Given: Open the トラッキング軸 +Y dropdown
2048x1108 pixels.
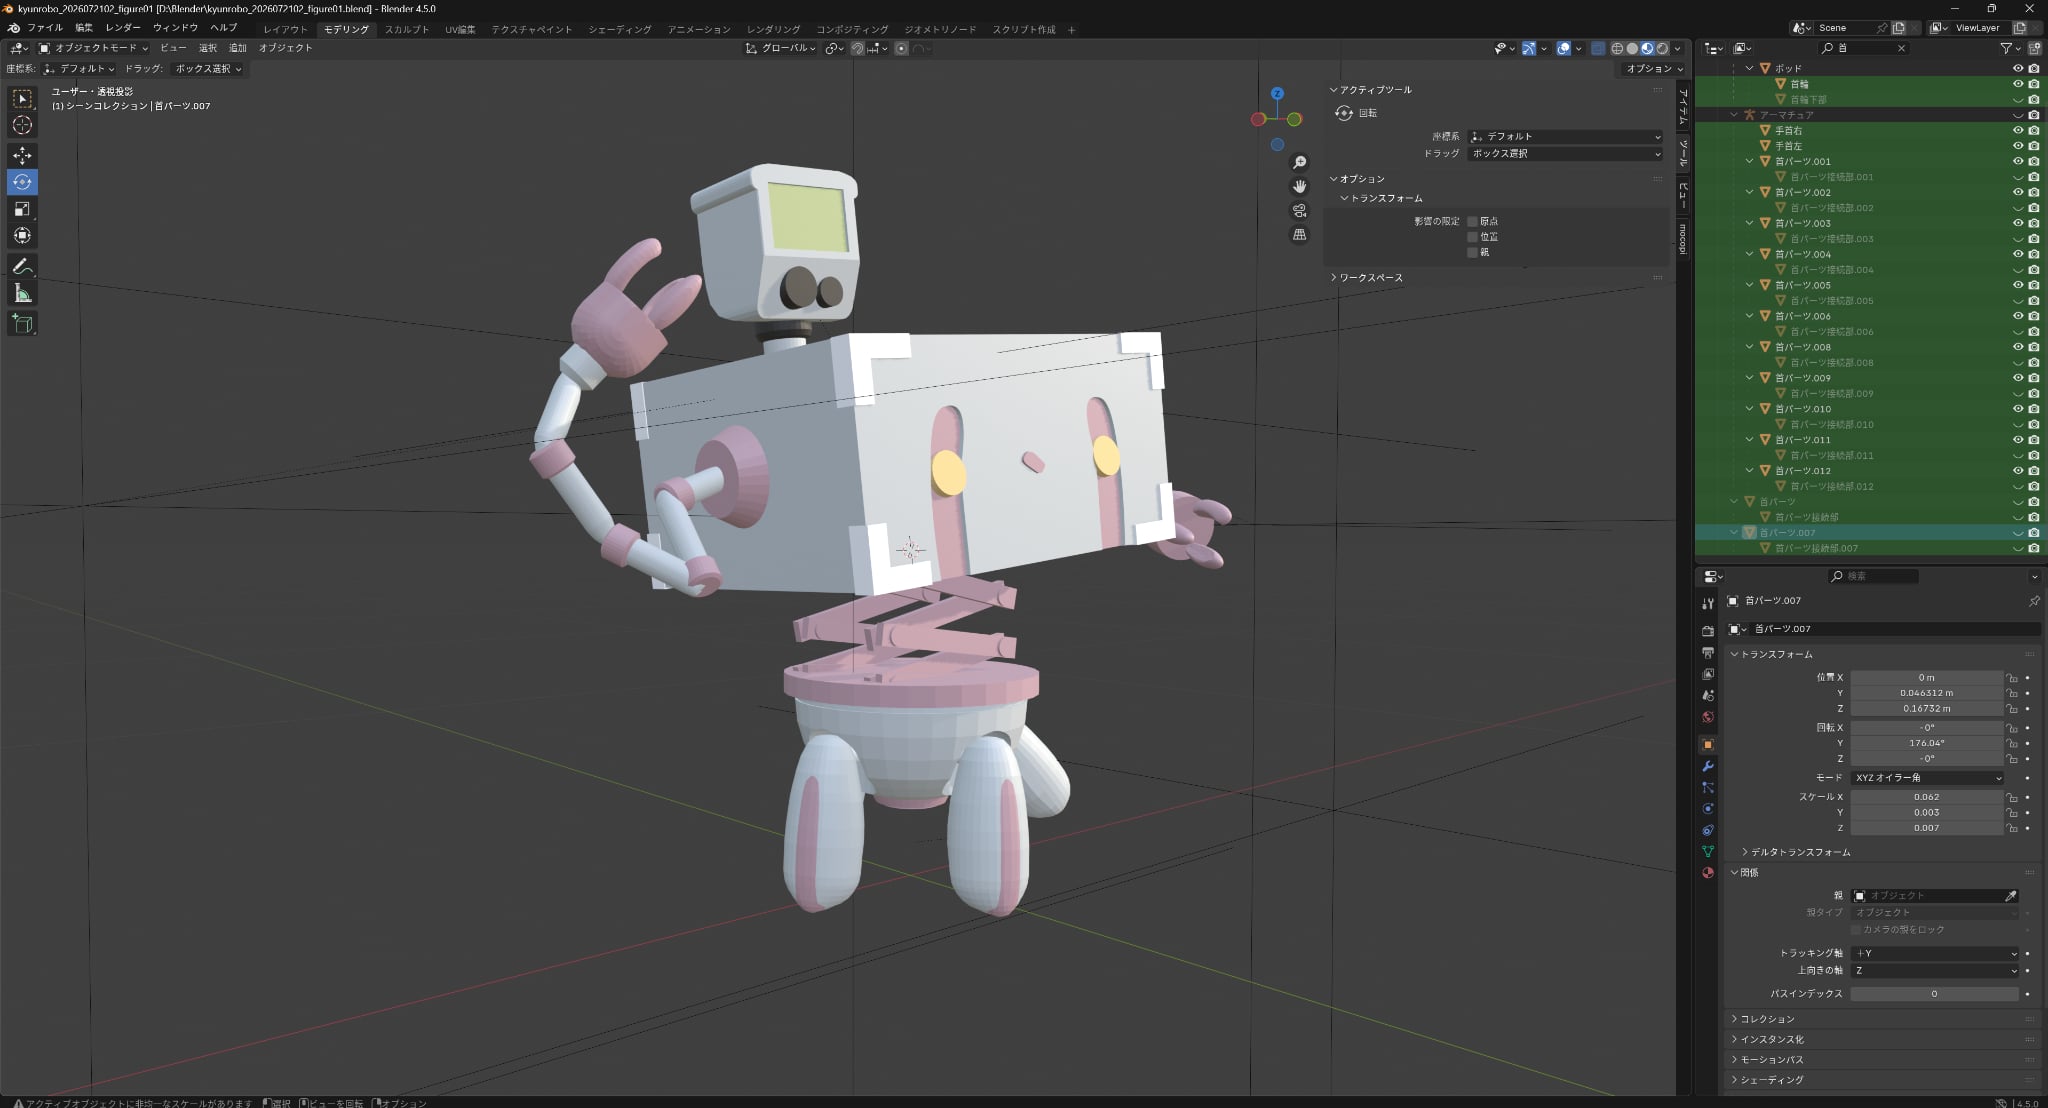Looking at the screenshot, I should pos(1935,954).
